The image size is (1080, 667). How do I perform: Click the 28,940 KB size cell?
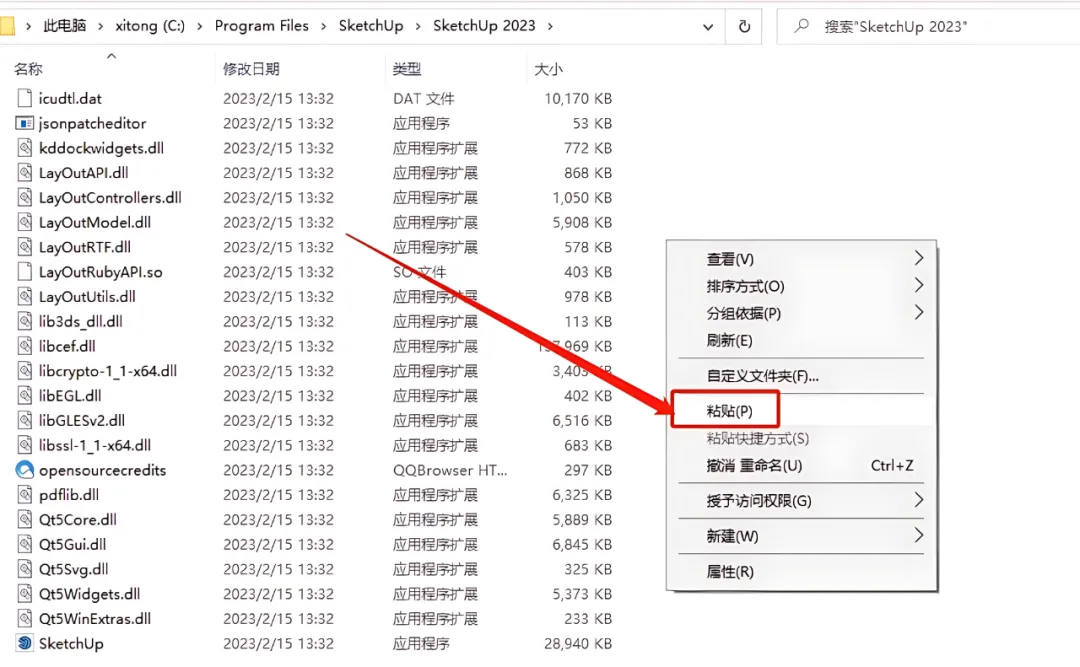(x=578, y=644)
